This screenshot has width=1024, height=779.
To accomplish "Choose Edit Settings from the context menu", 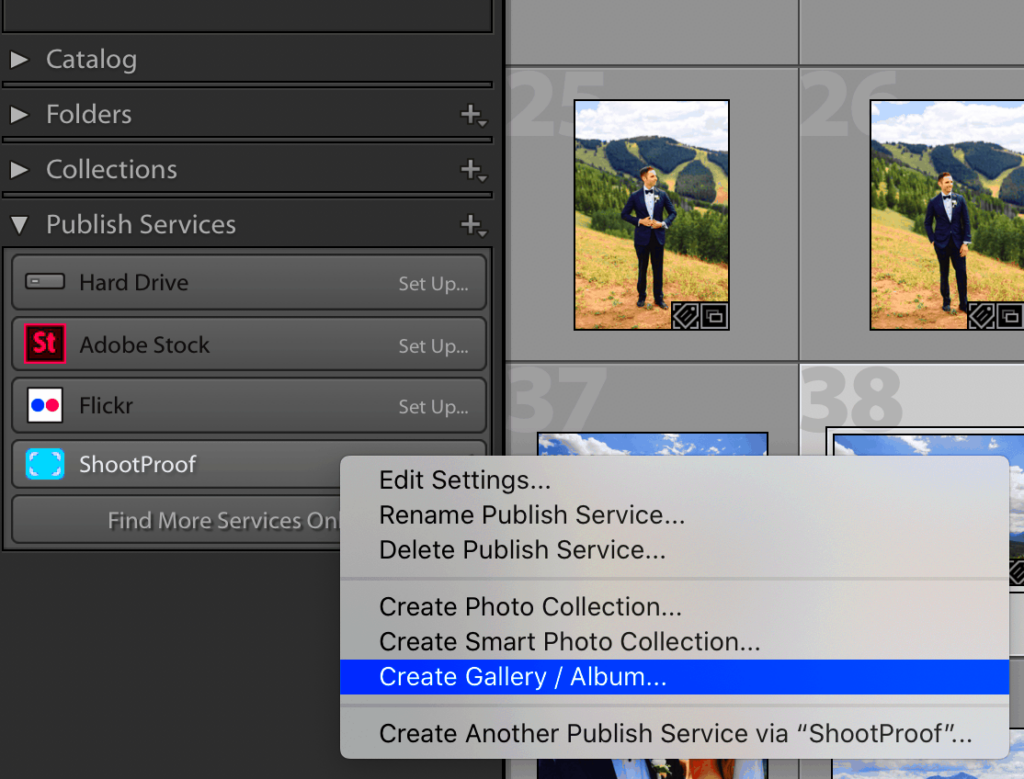I will (464, 479).
